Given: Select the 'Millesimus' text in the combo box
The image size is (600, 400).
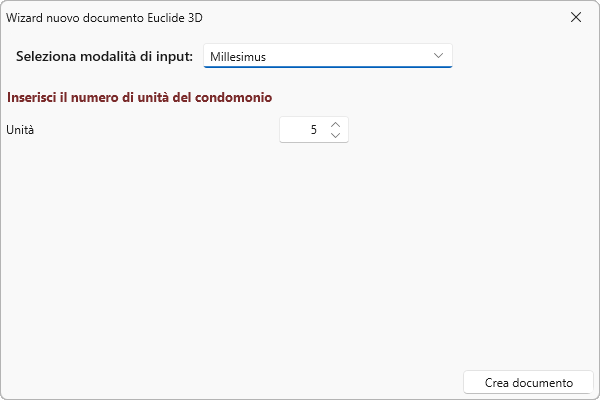Looking at the screenshot, I should [x=238, y=56].
